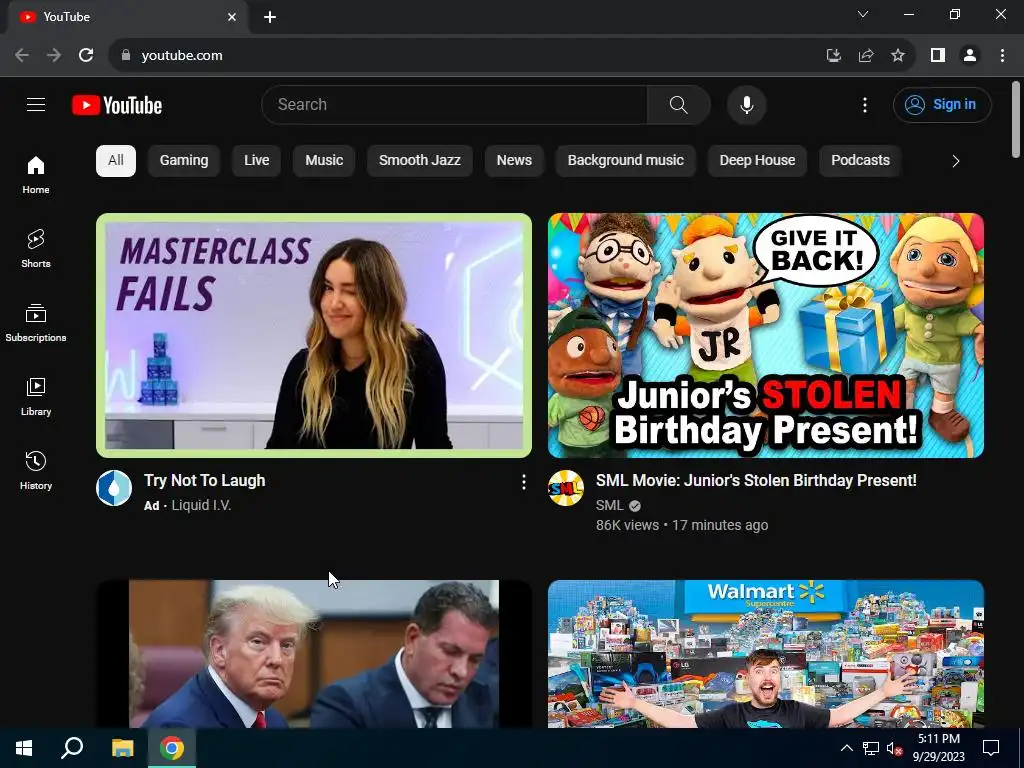This screenshot has height=768, width=1024.
Task: Open the courtroom news video thumbnail
Action: coord(314,654)
